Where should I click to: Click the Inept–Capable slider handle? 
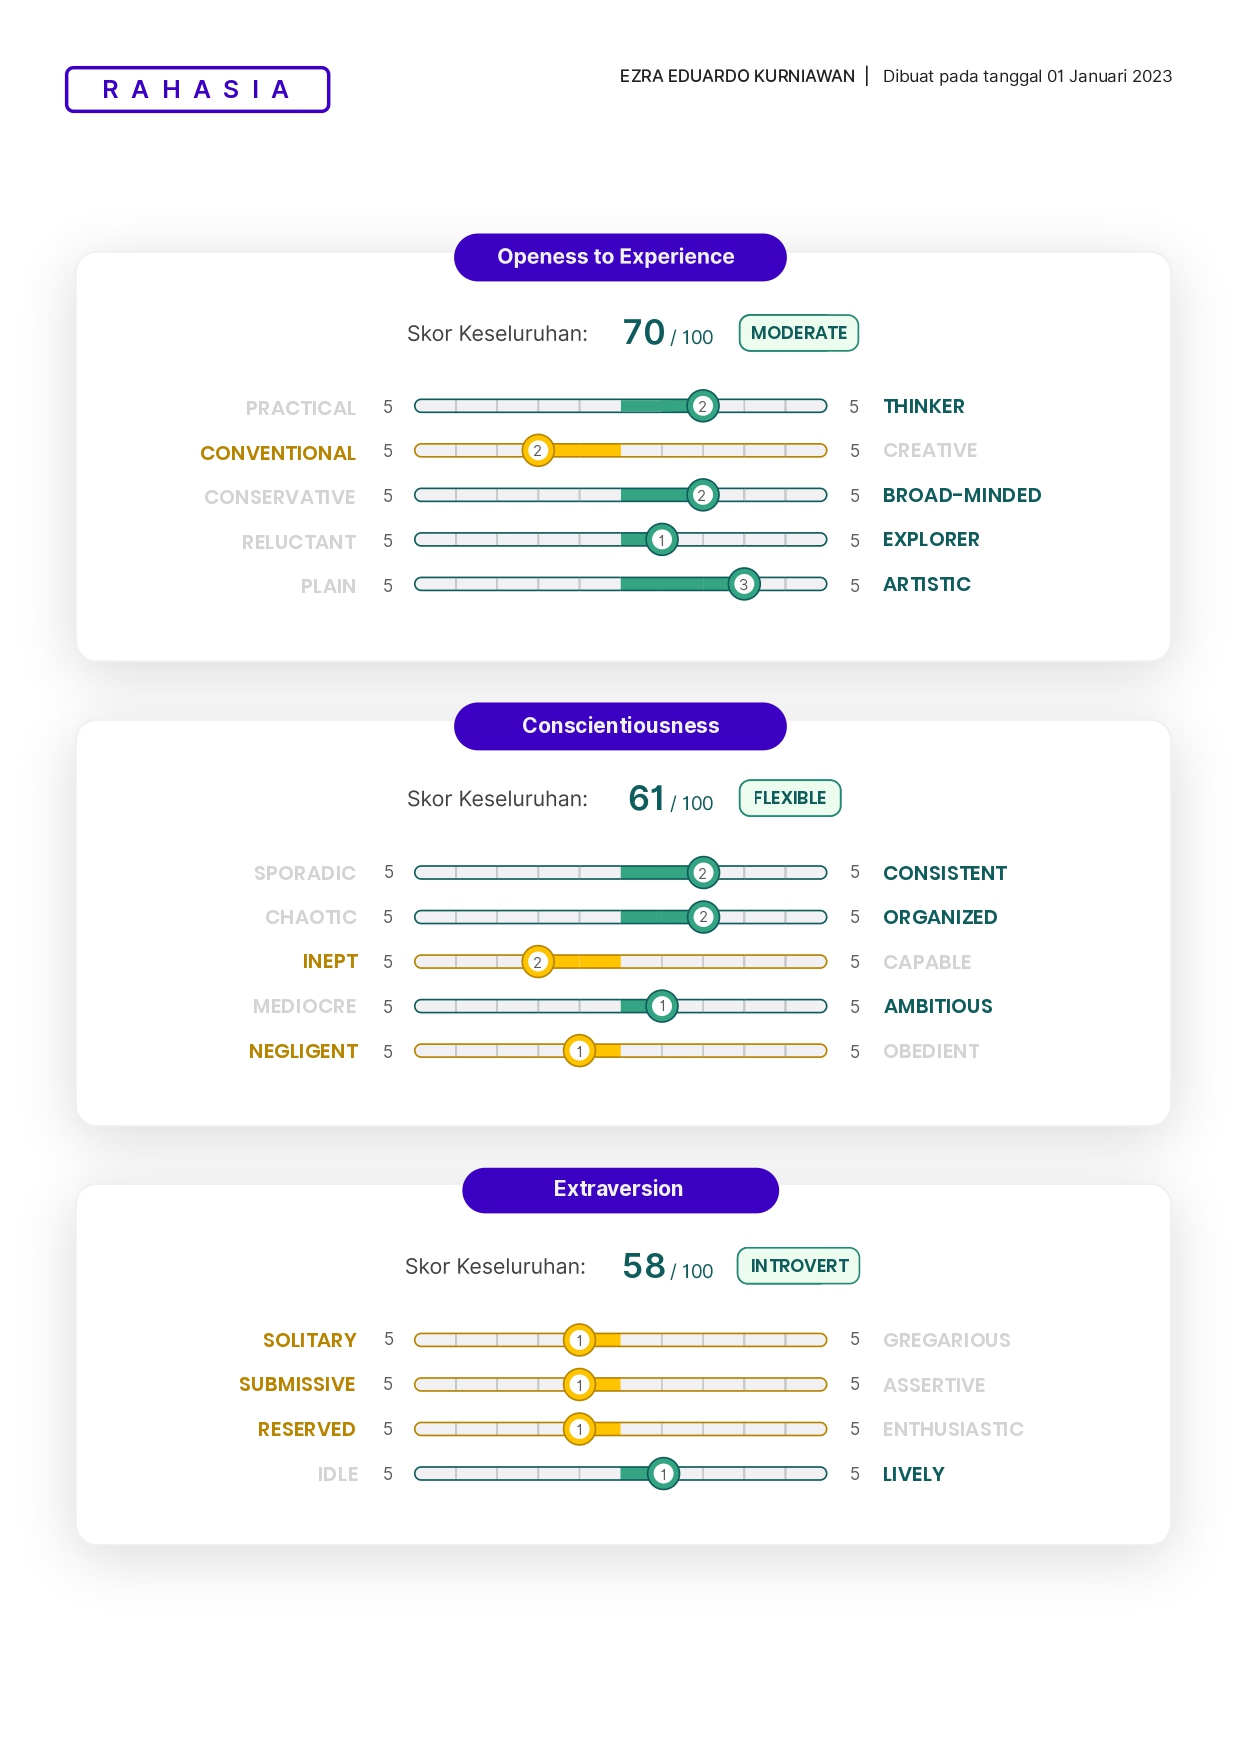pos(538,962)
